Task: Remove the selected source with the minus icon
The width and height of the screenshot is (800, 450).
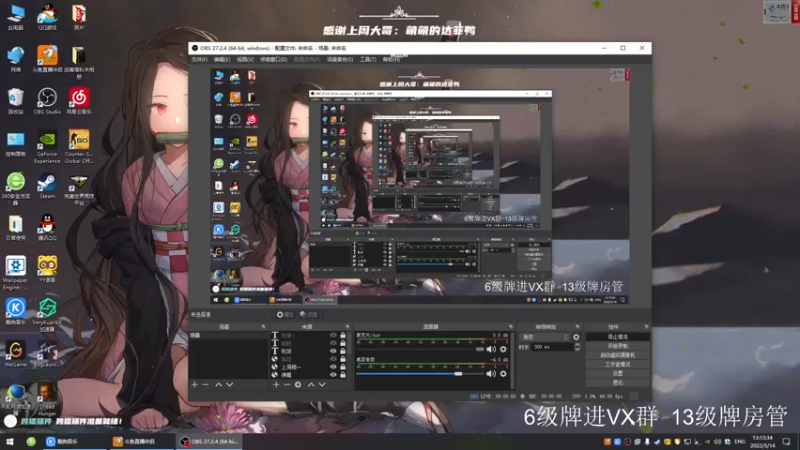Action: coord(287,384)
